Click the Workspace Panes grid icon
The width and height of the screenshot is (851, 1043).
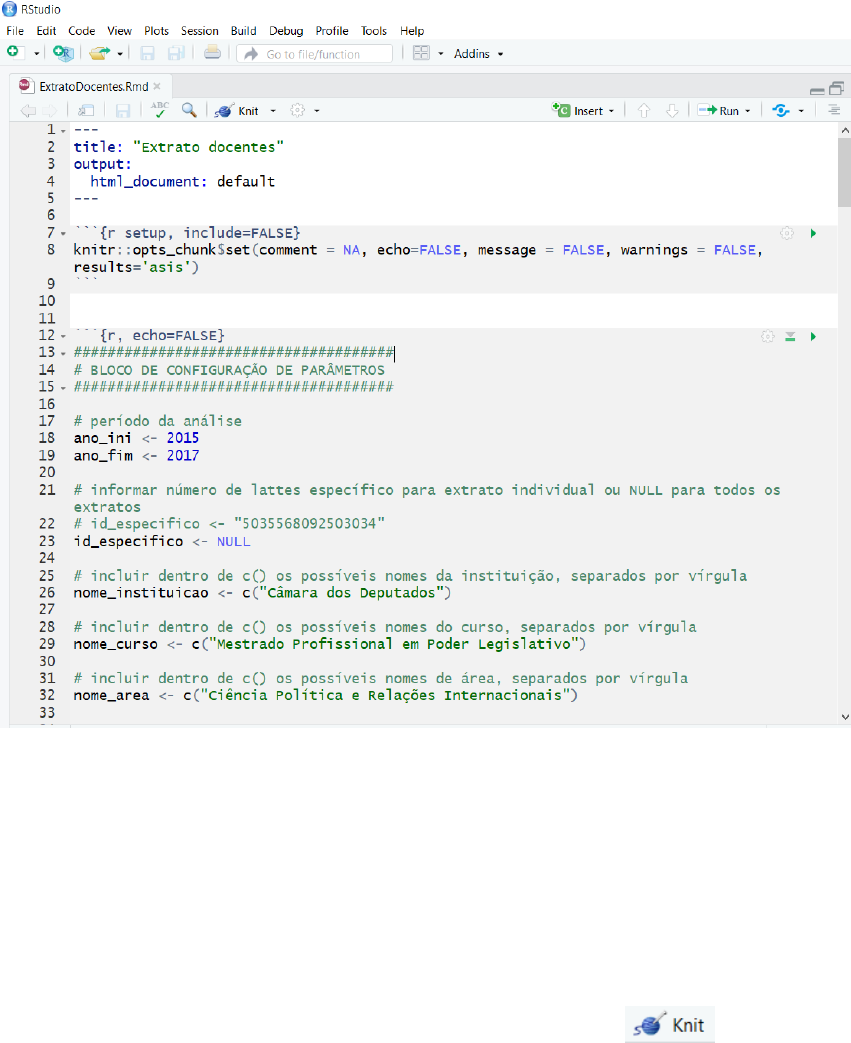pos(421,53)
